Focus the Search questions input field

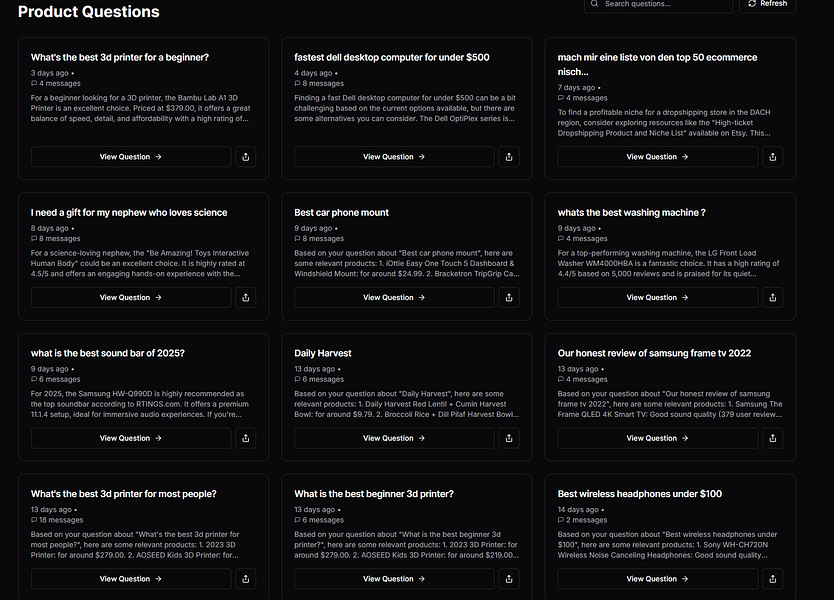click(x=658, y=4)
